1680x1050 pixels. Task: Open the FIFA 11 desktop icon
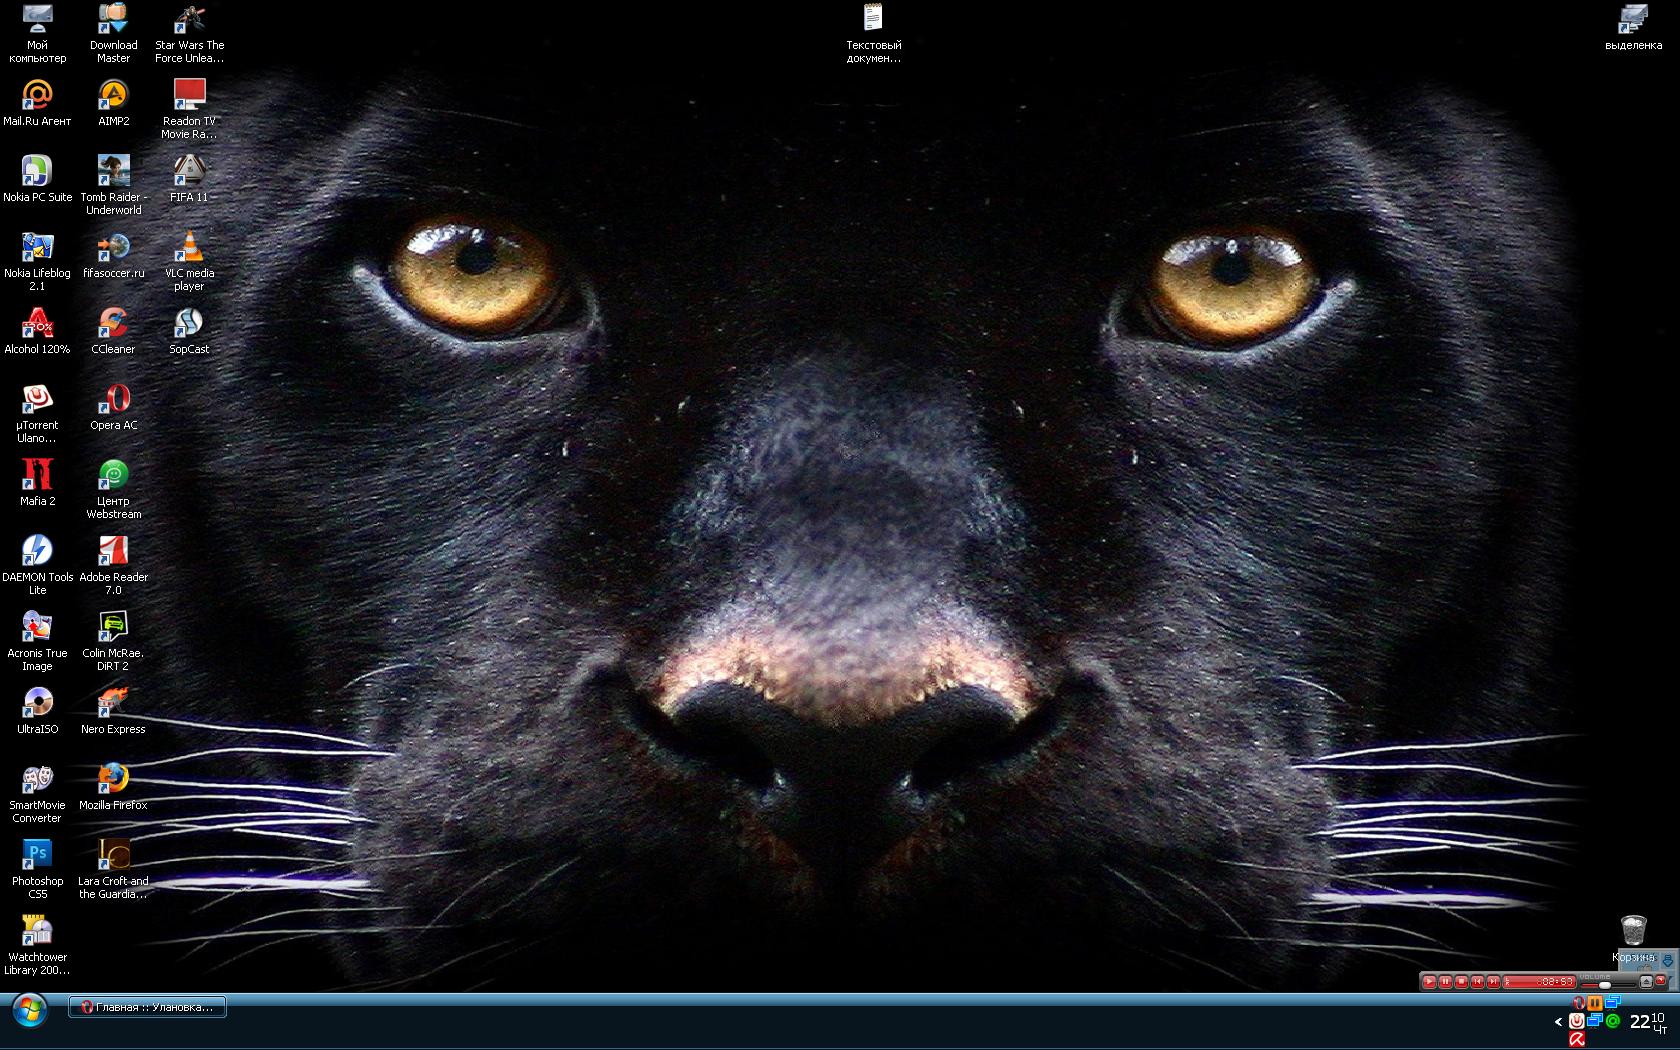[x=189, y=172]
